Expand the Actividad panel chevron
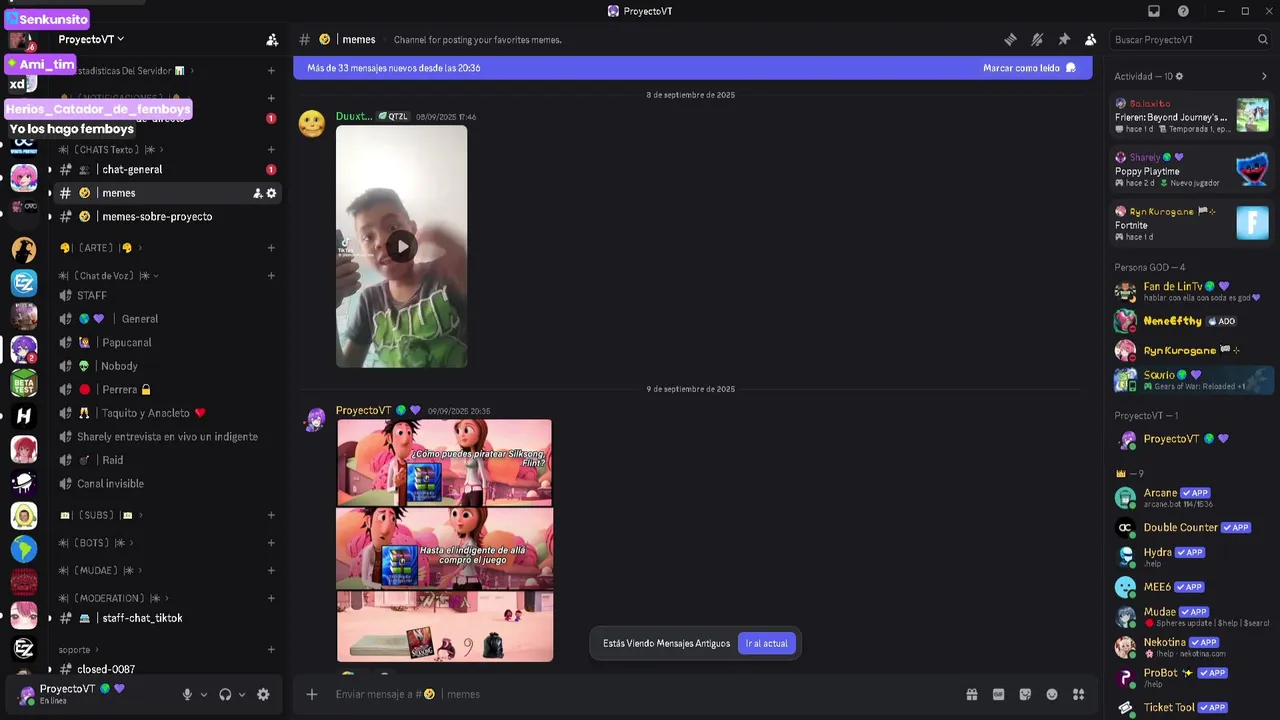The width and height of the screenshot is (1280, 720). [x=1264, y=76]
